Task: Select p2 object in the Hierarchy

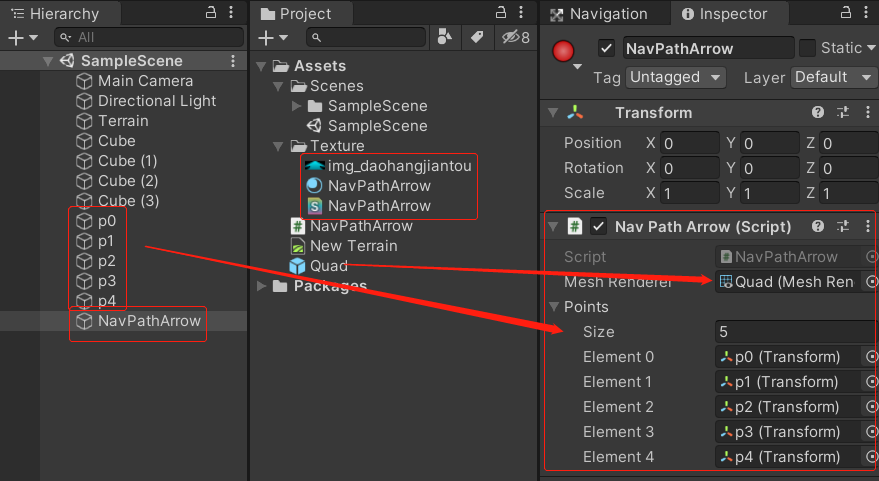Action: click(x=106, y=261)
